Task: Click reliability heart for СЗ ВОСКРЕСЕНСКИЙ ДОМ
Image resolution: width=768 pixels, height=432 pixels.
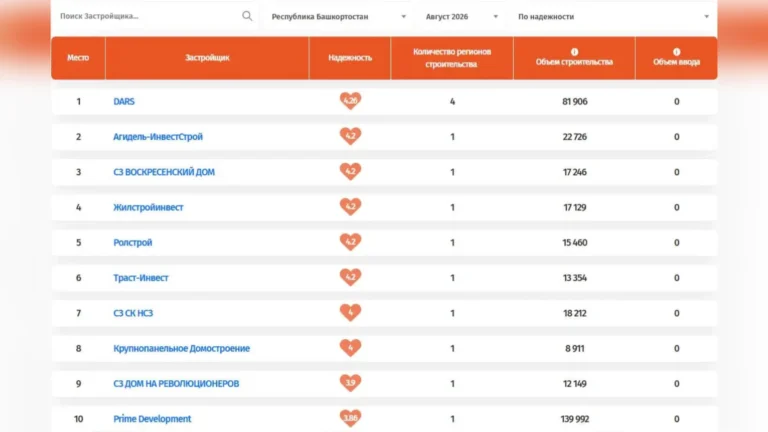Action: coord(350,171)
